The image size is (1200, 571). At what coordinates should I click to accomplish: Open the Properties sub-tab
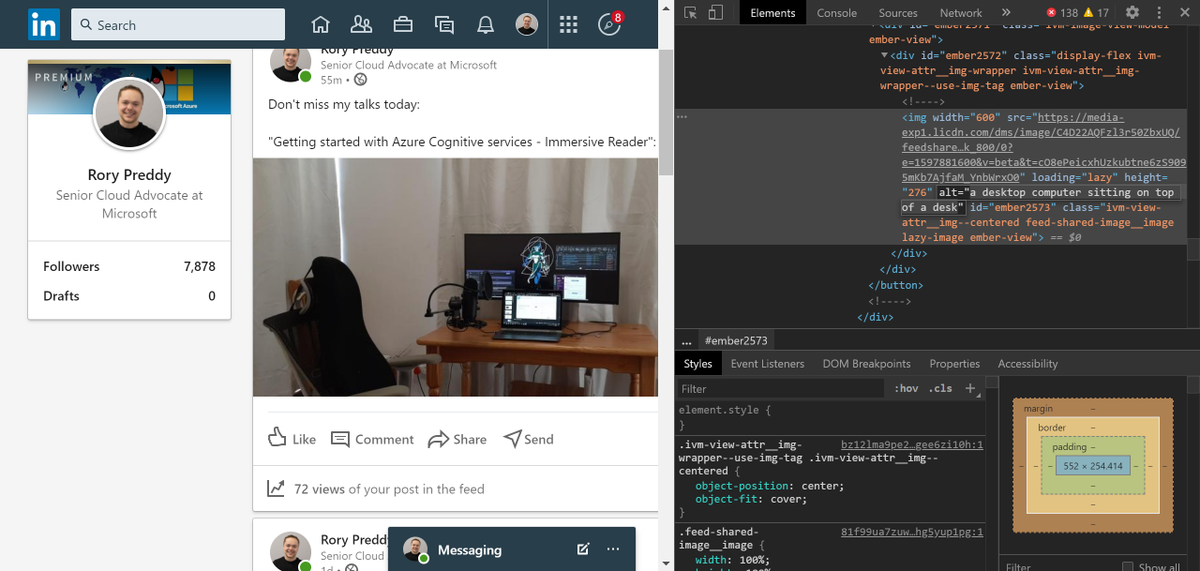pos(955,364)
